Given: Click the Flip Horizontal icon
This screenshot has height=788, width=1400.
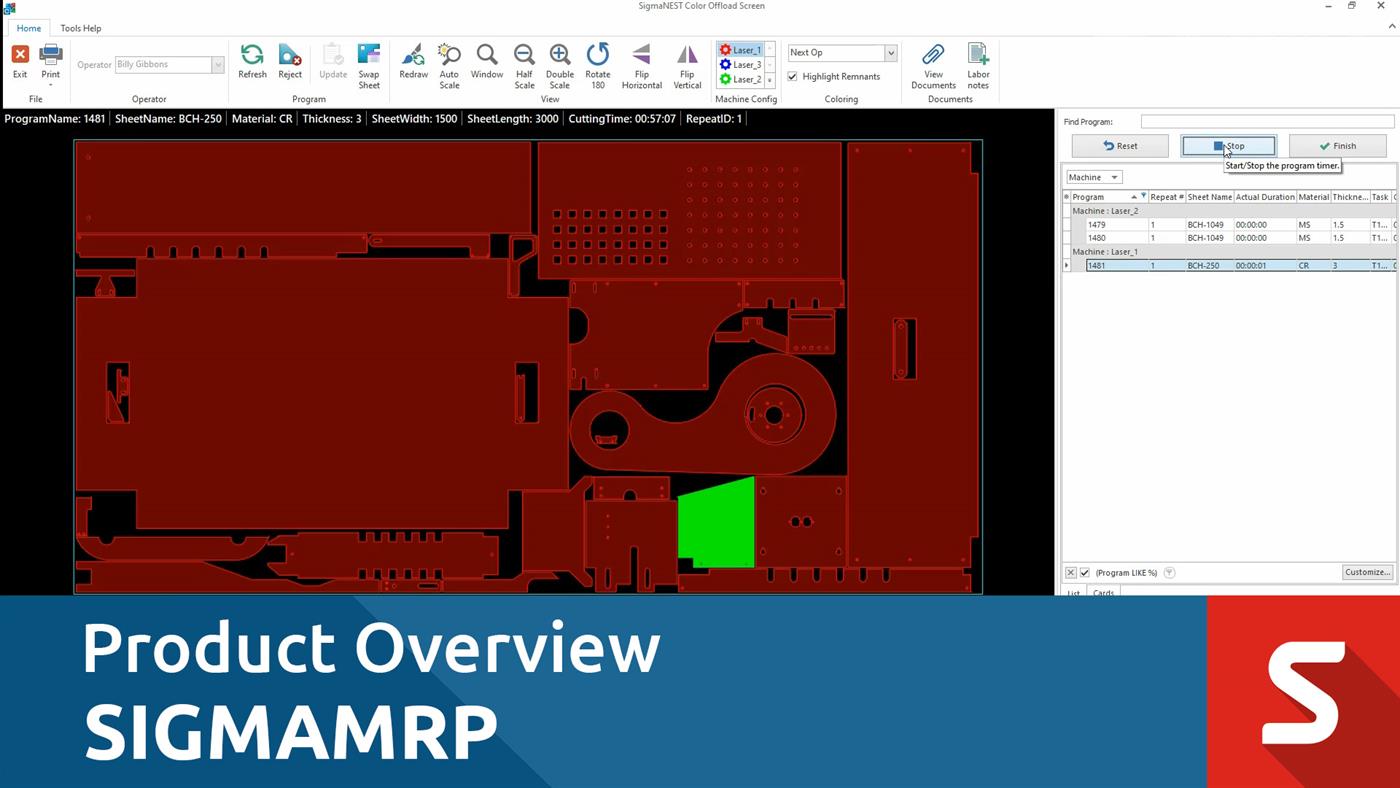Looking at the screenshot, I should 641,60.
